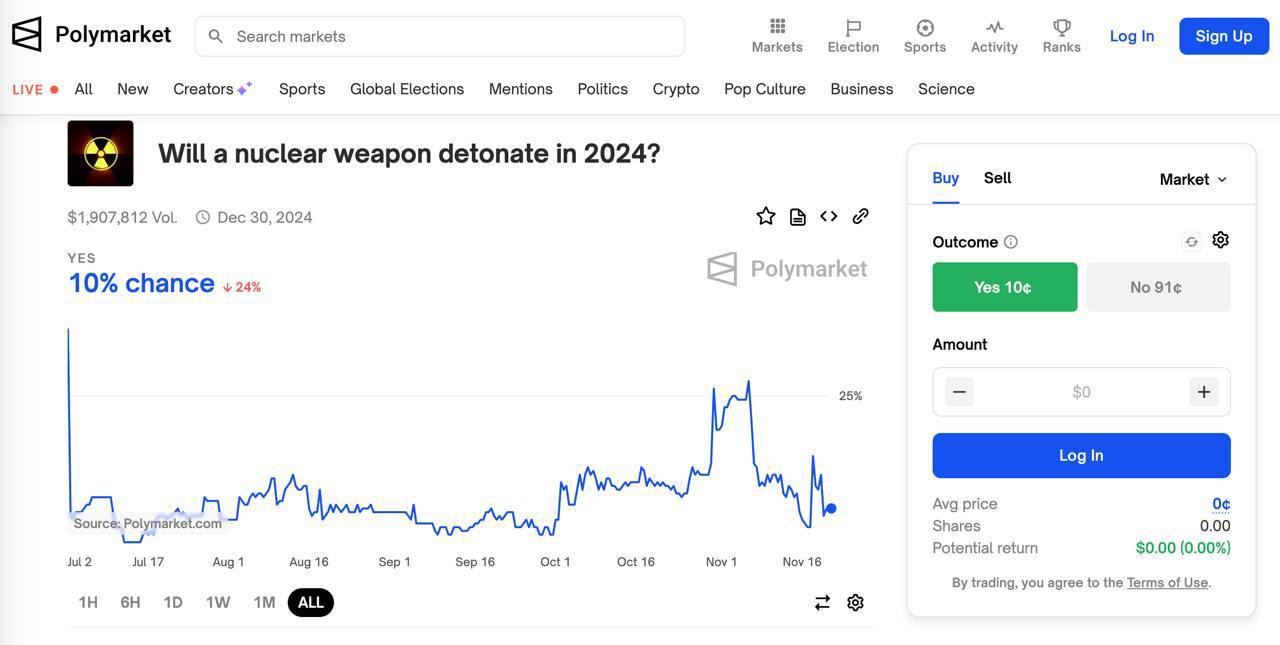Expand the Market order type dropdown
The image size is (1280, 645).
(x=1193, y=179)
